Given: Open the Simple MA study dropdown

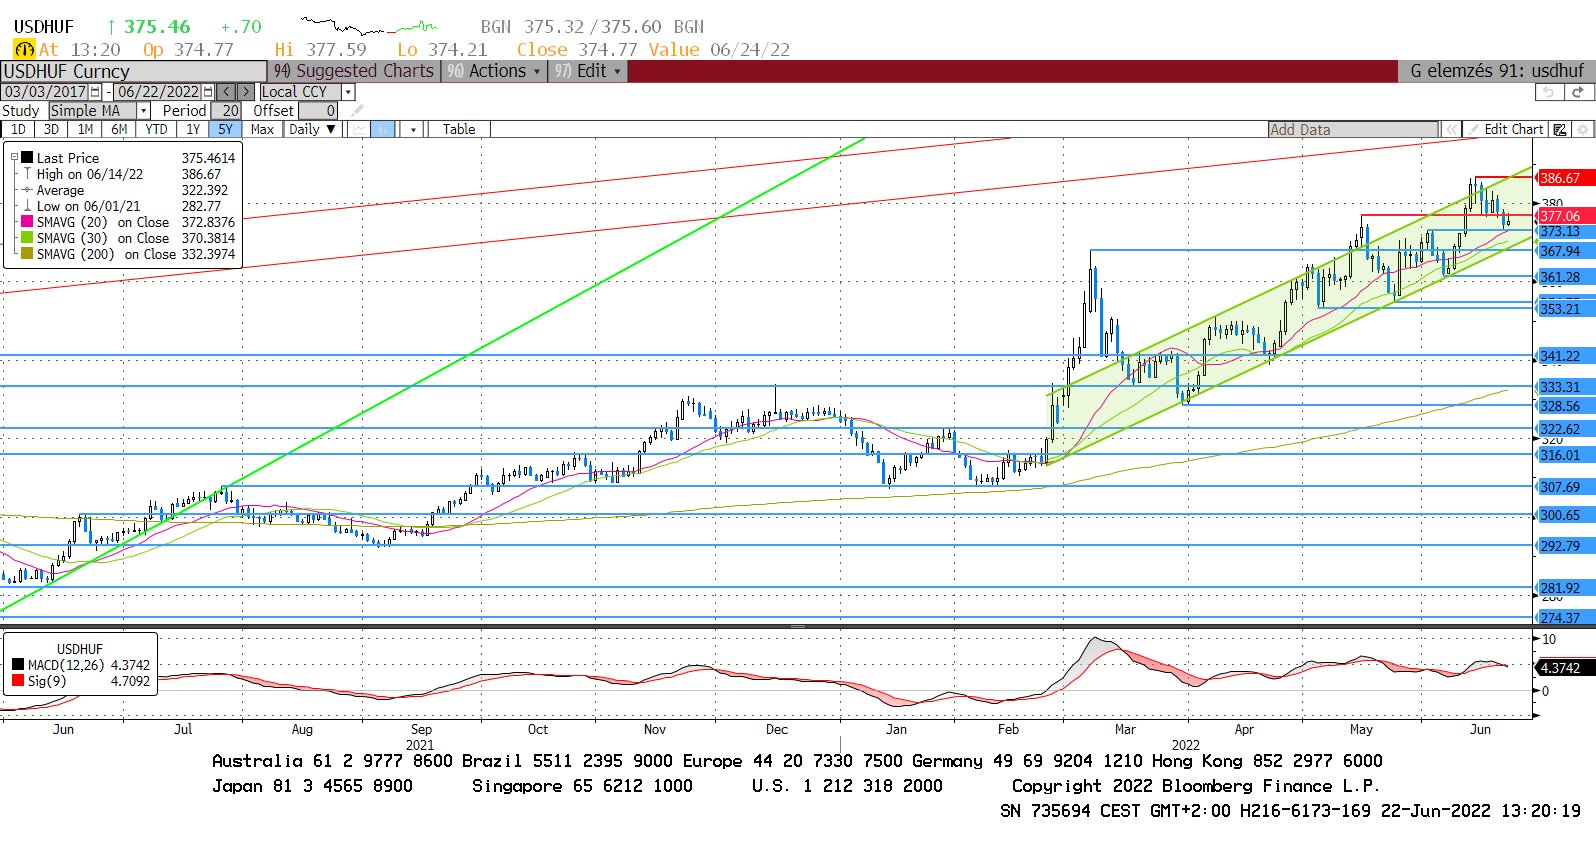Looking at the screenshot, I should [x=144, y=111].
